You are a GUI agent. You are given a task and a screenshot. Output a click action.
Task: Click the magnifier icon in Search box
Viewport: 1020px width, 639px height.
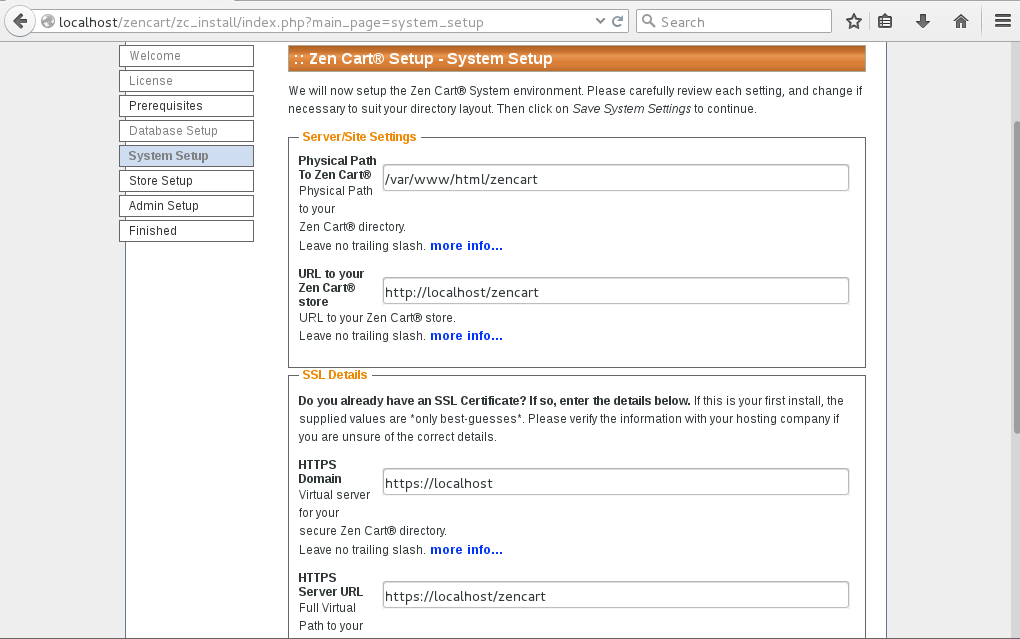click(649, 21)
